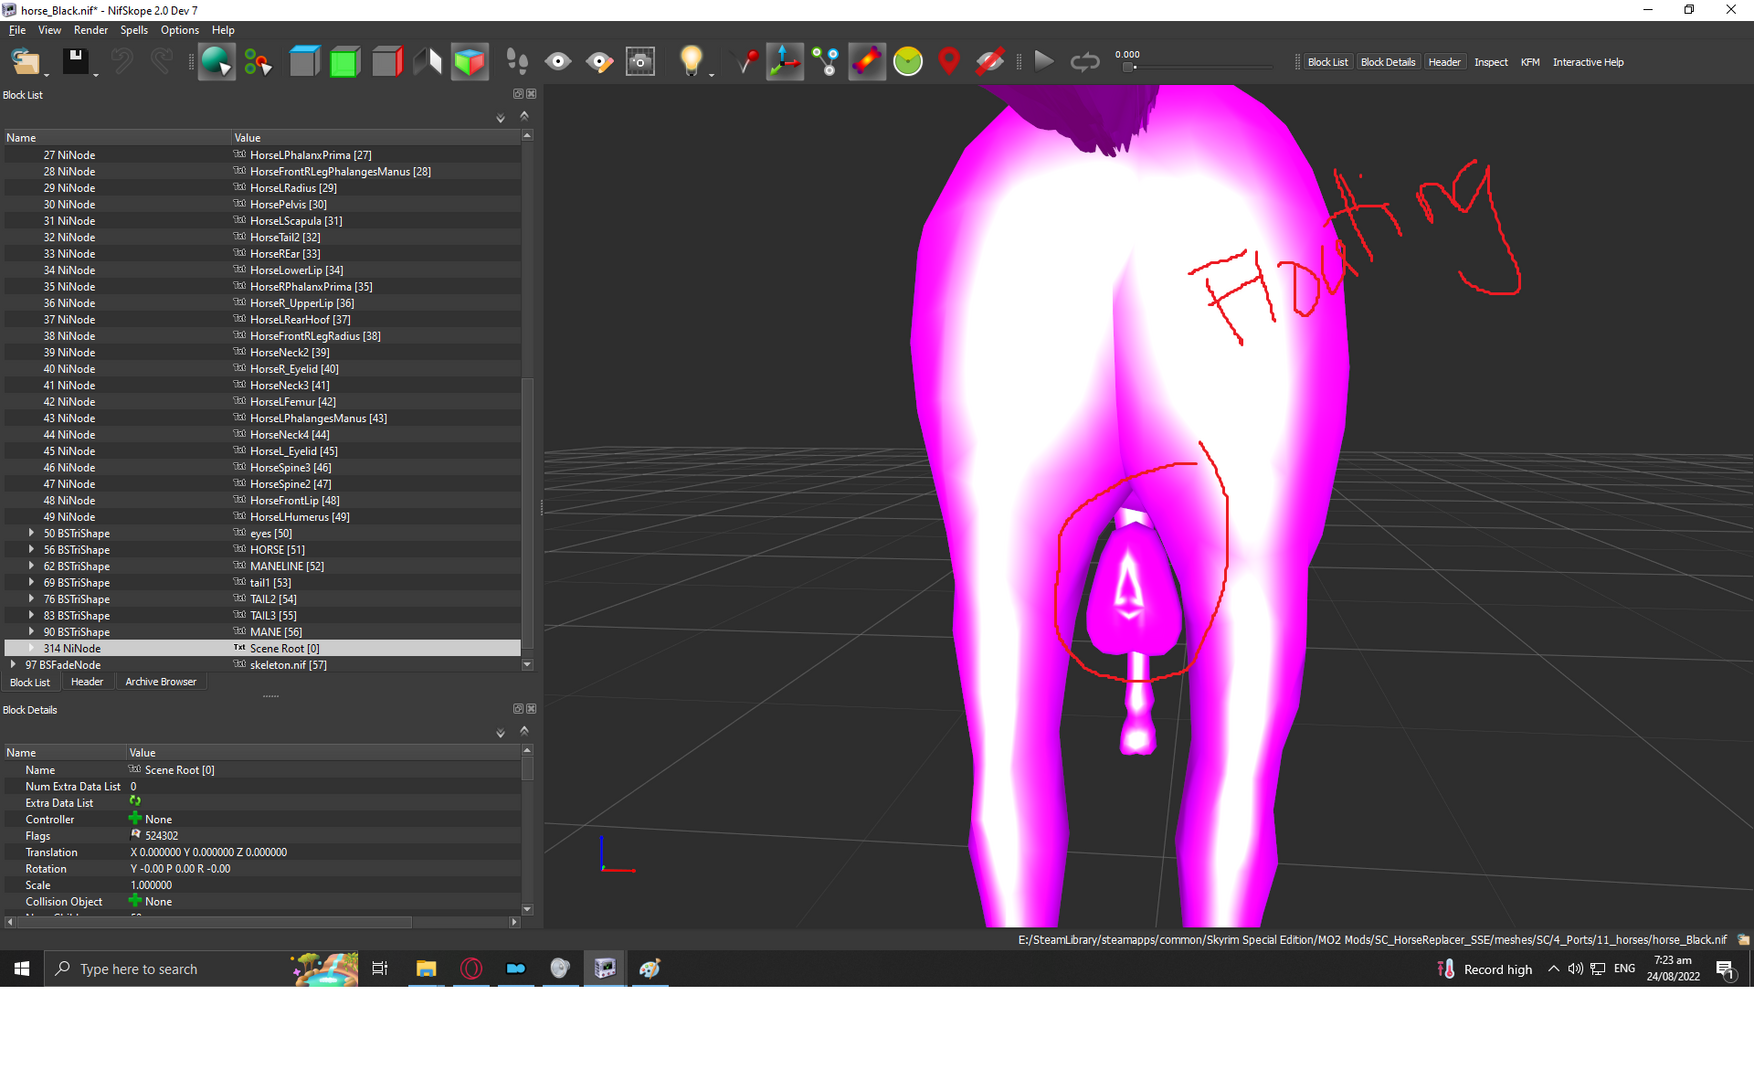Expand the 76 BSTriShape TAIL2 node
Viewport: 1754px width, 1080px height.
pyautogui.click(x=31, y=599)
